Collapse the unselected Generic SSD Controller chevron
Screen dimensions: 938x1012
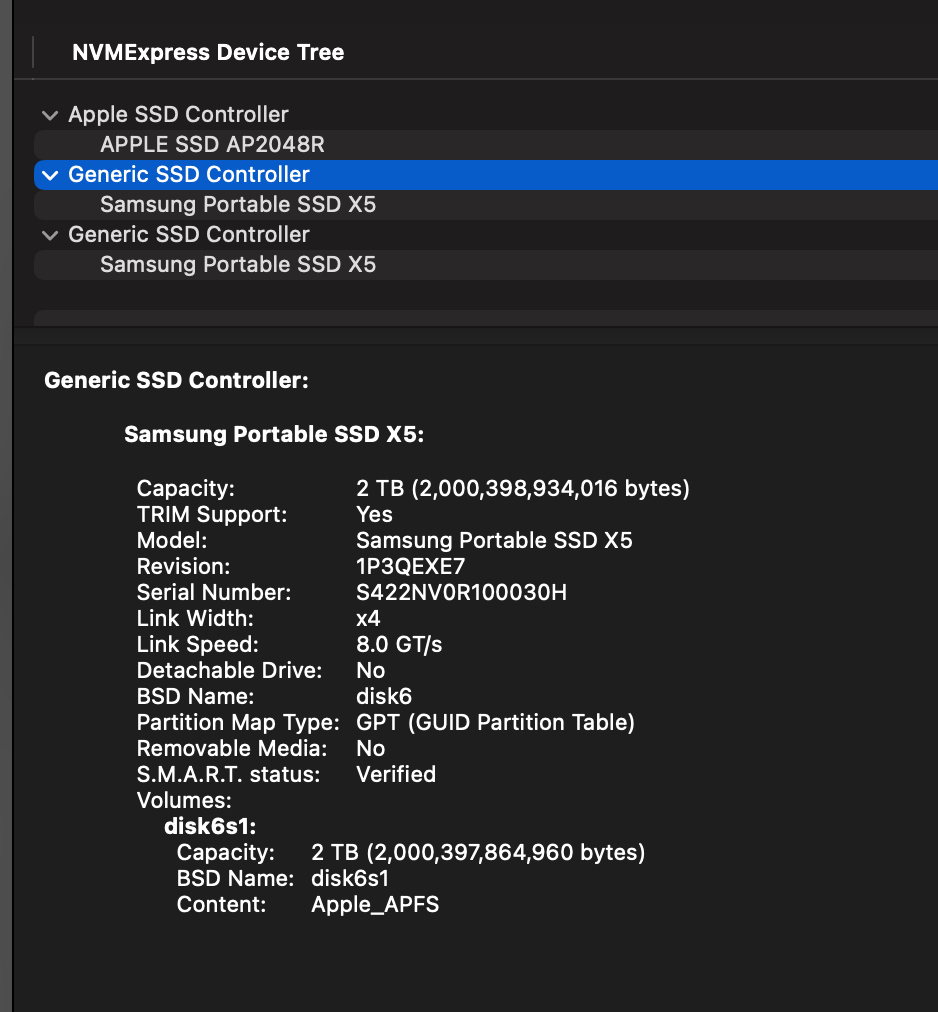coord(50,236)
